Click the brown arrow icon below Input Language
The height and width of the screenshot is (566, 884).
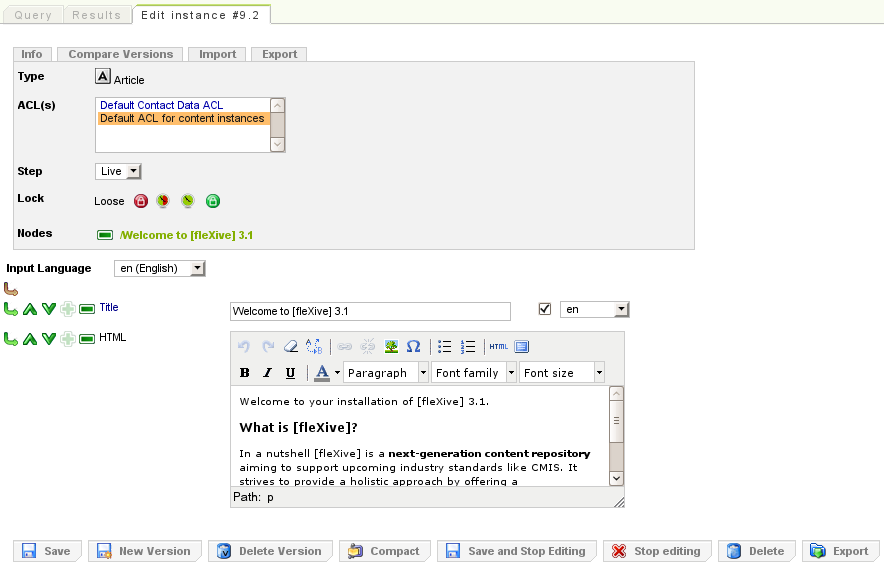11,289
